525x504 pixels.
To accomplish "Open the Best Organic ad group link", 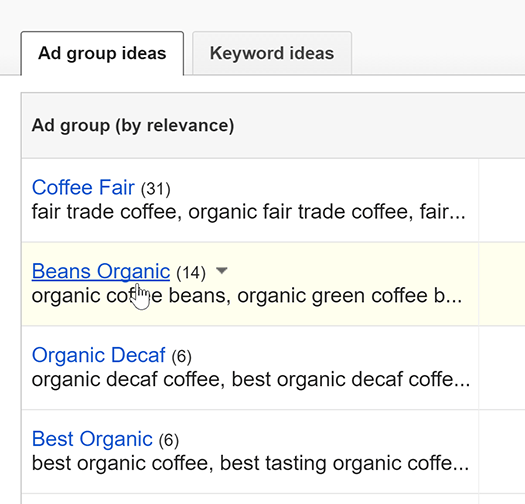I will click(x=92, y=439).
